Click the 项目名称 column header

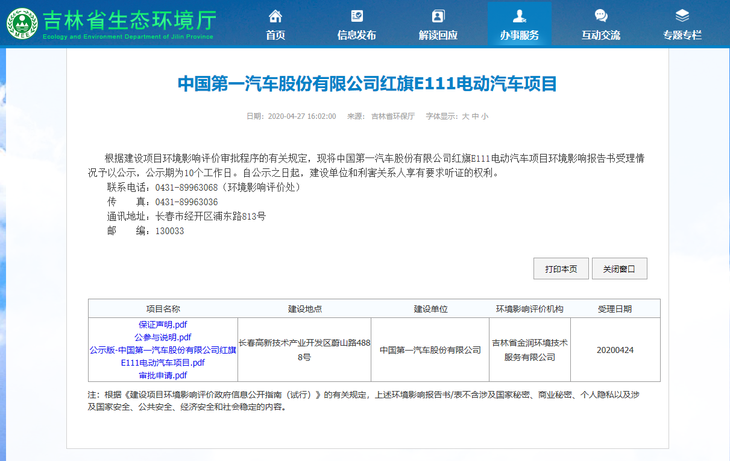click(163, 309)
